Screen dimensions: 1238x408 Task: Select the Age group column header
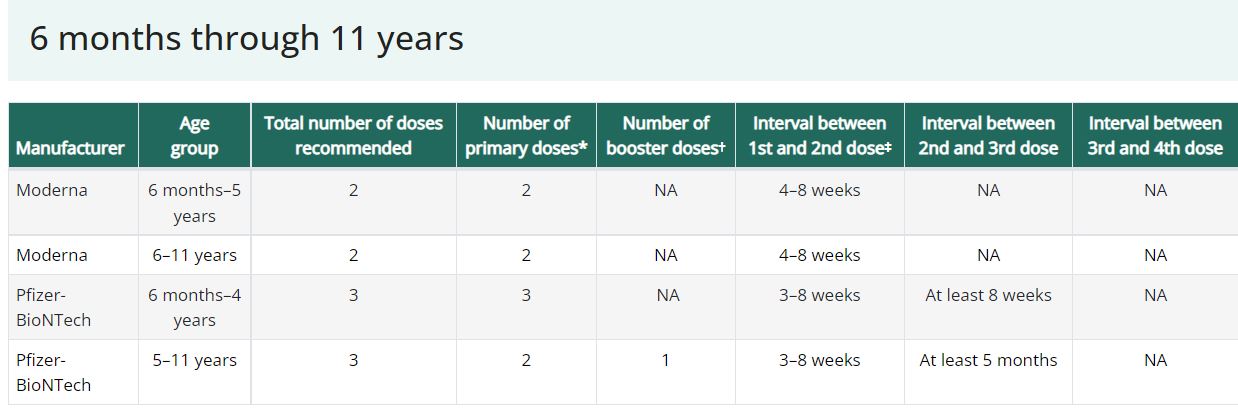194,135
